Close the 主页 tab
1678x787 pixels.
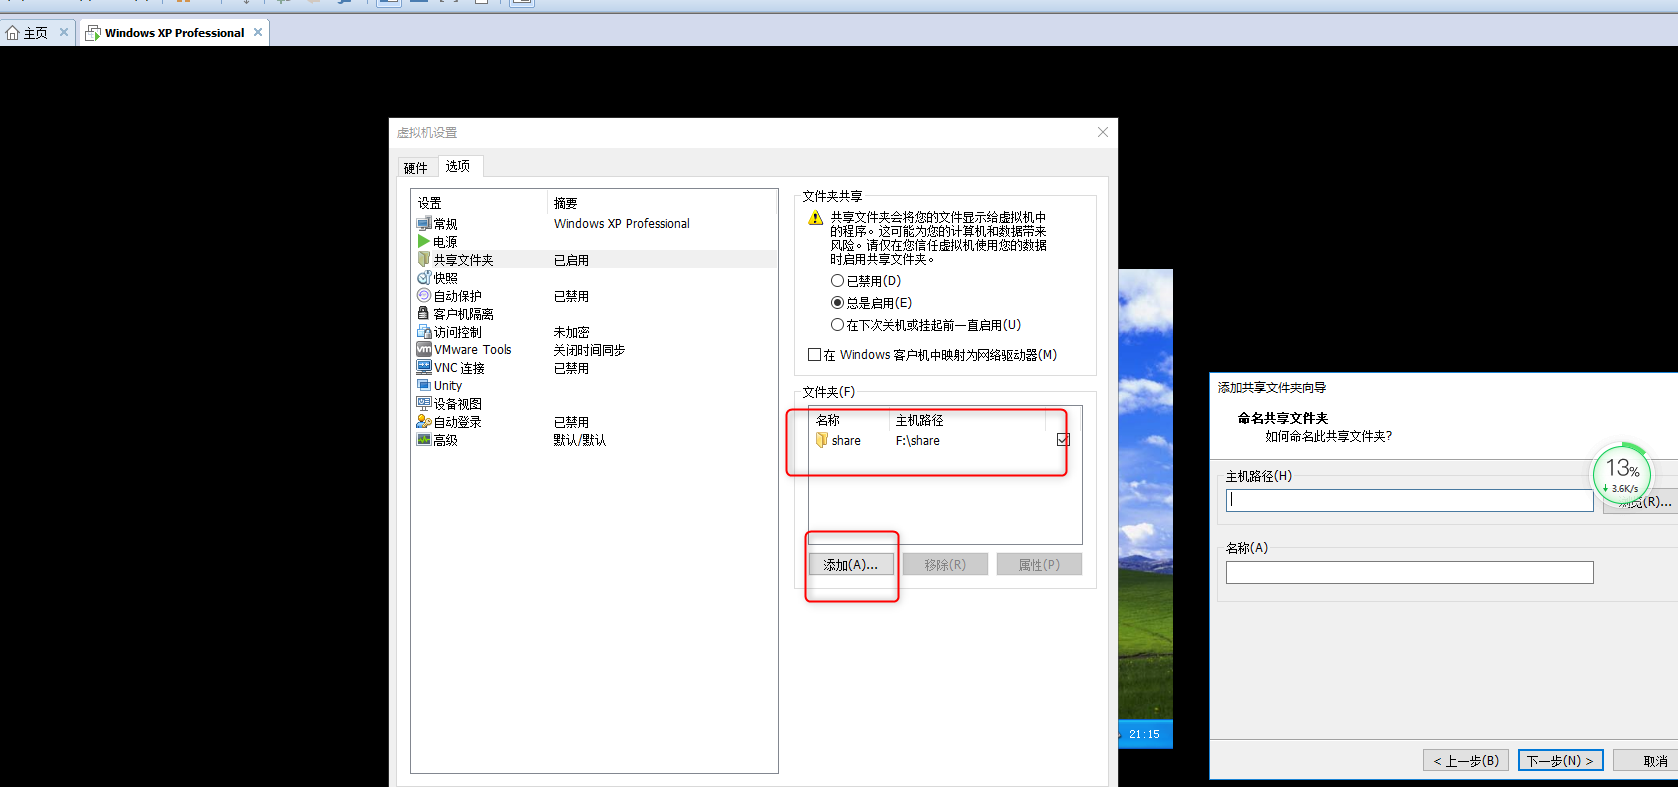coord(64,32)
